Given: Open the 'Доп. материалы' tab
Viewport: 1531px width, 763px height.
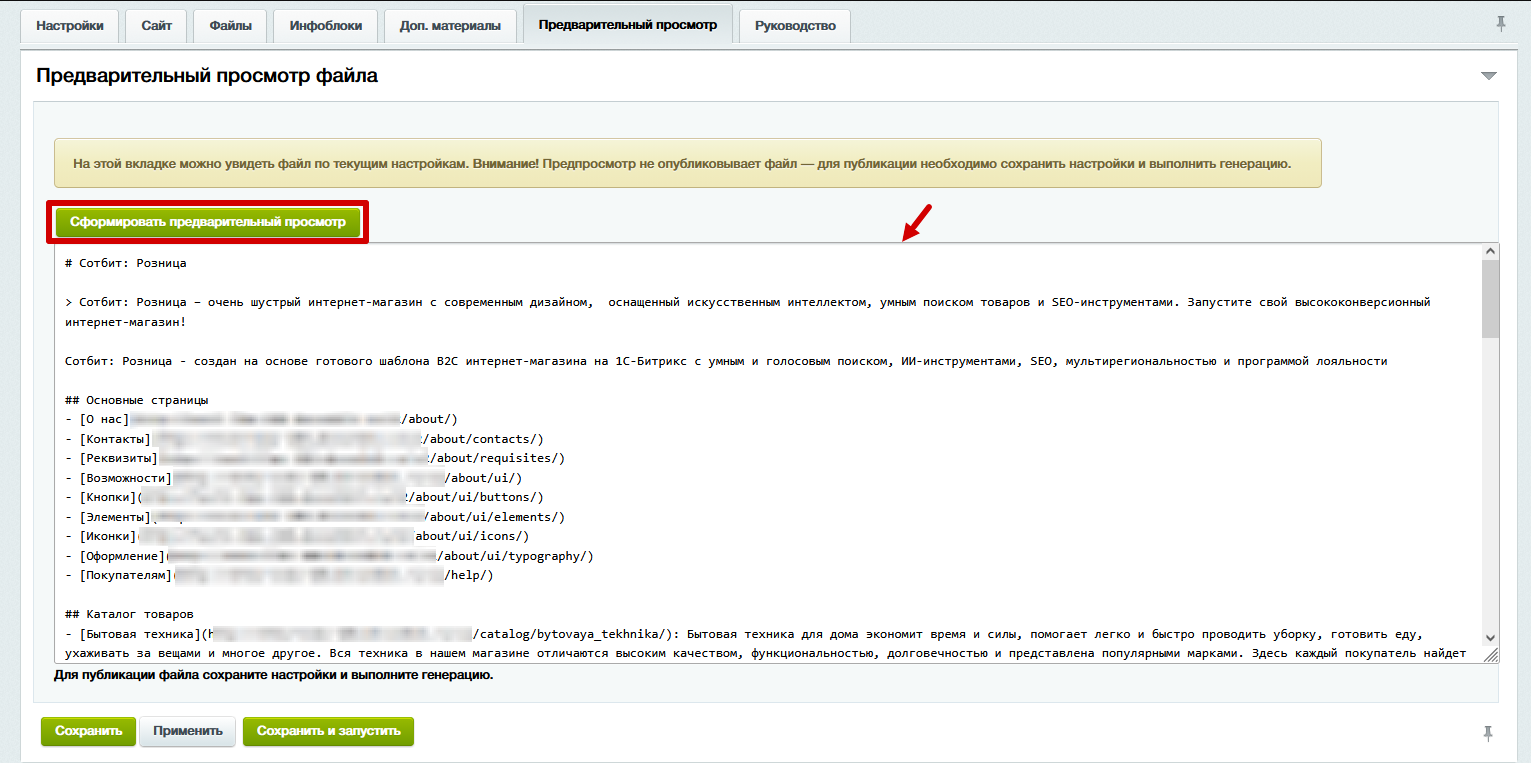Looking at the screenshot, I should (x=450, y=26).
